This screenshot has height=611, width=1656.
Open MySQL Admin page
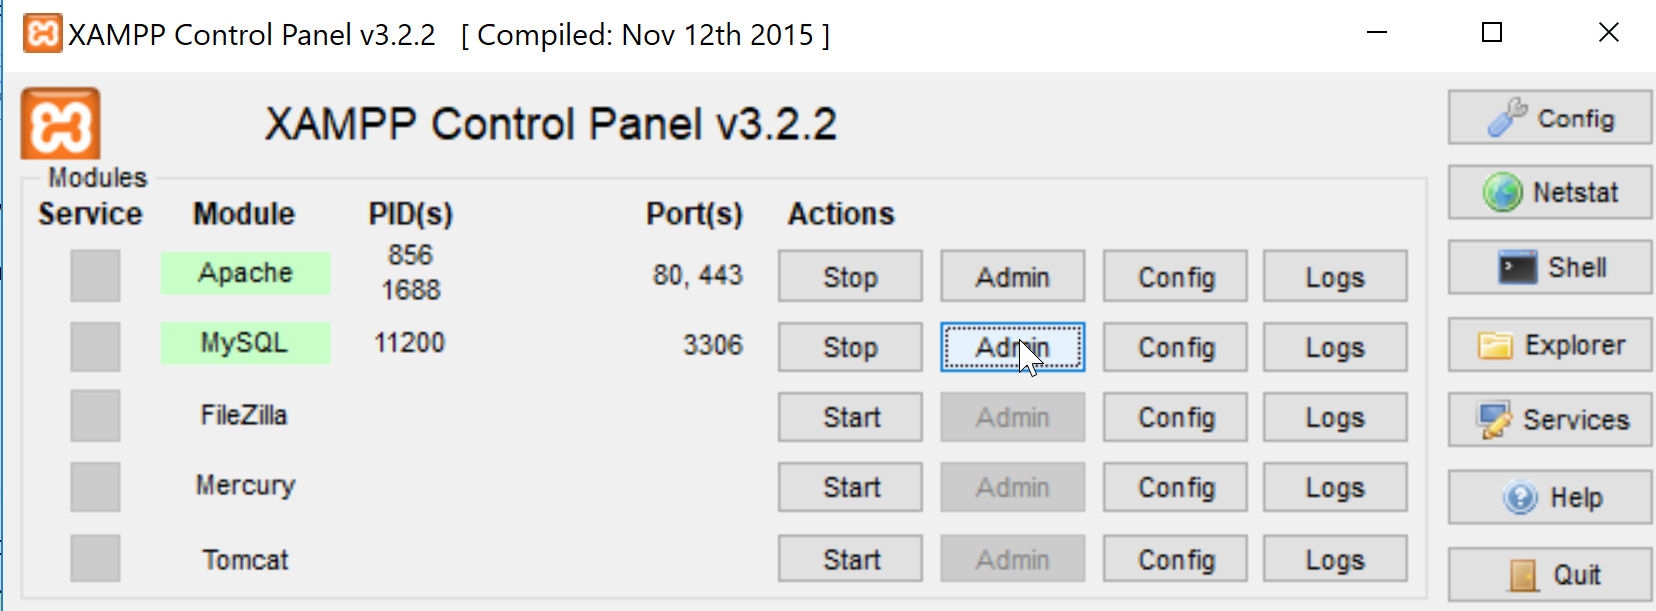1012,347
